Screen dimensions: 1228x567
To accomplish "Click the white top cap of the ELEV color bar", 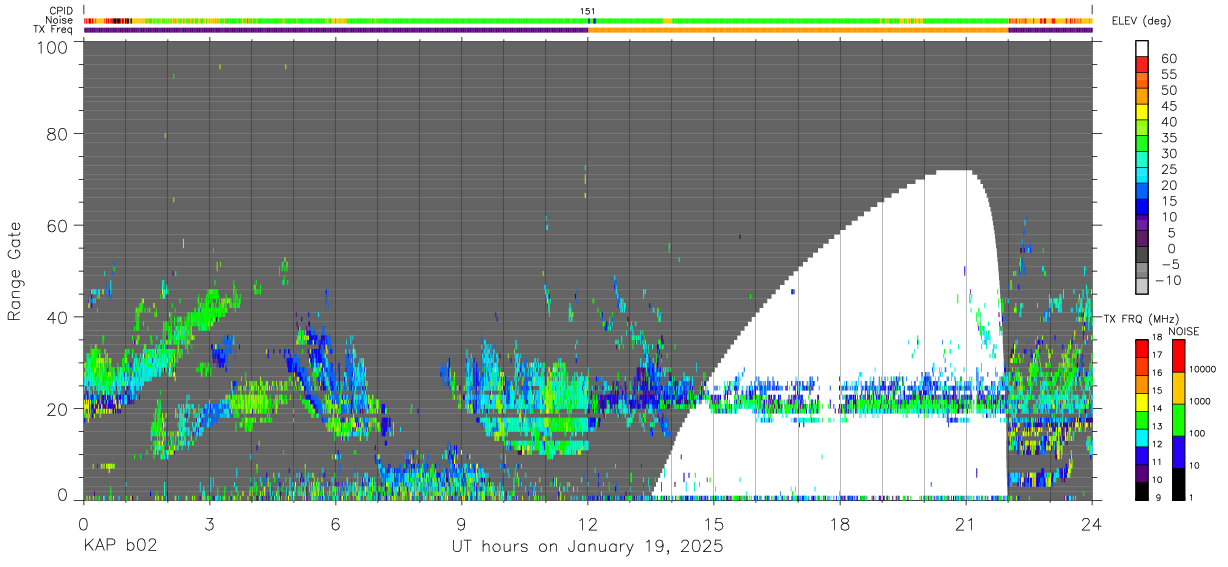I will tap(1141, 49).
